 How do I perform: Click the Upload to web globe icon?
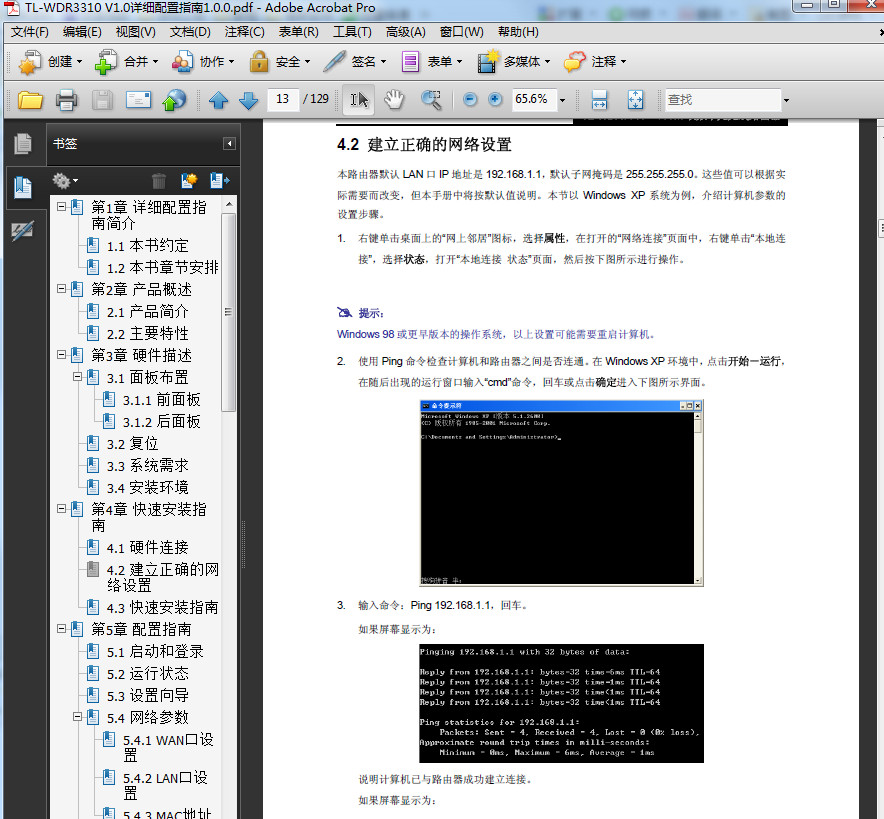pos(174,100)
